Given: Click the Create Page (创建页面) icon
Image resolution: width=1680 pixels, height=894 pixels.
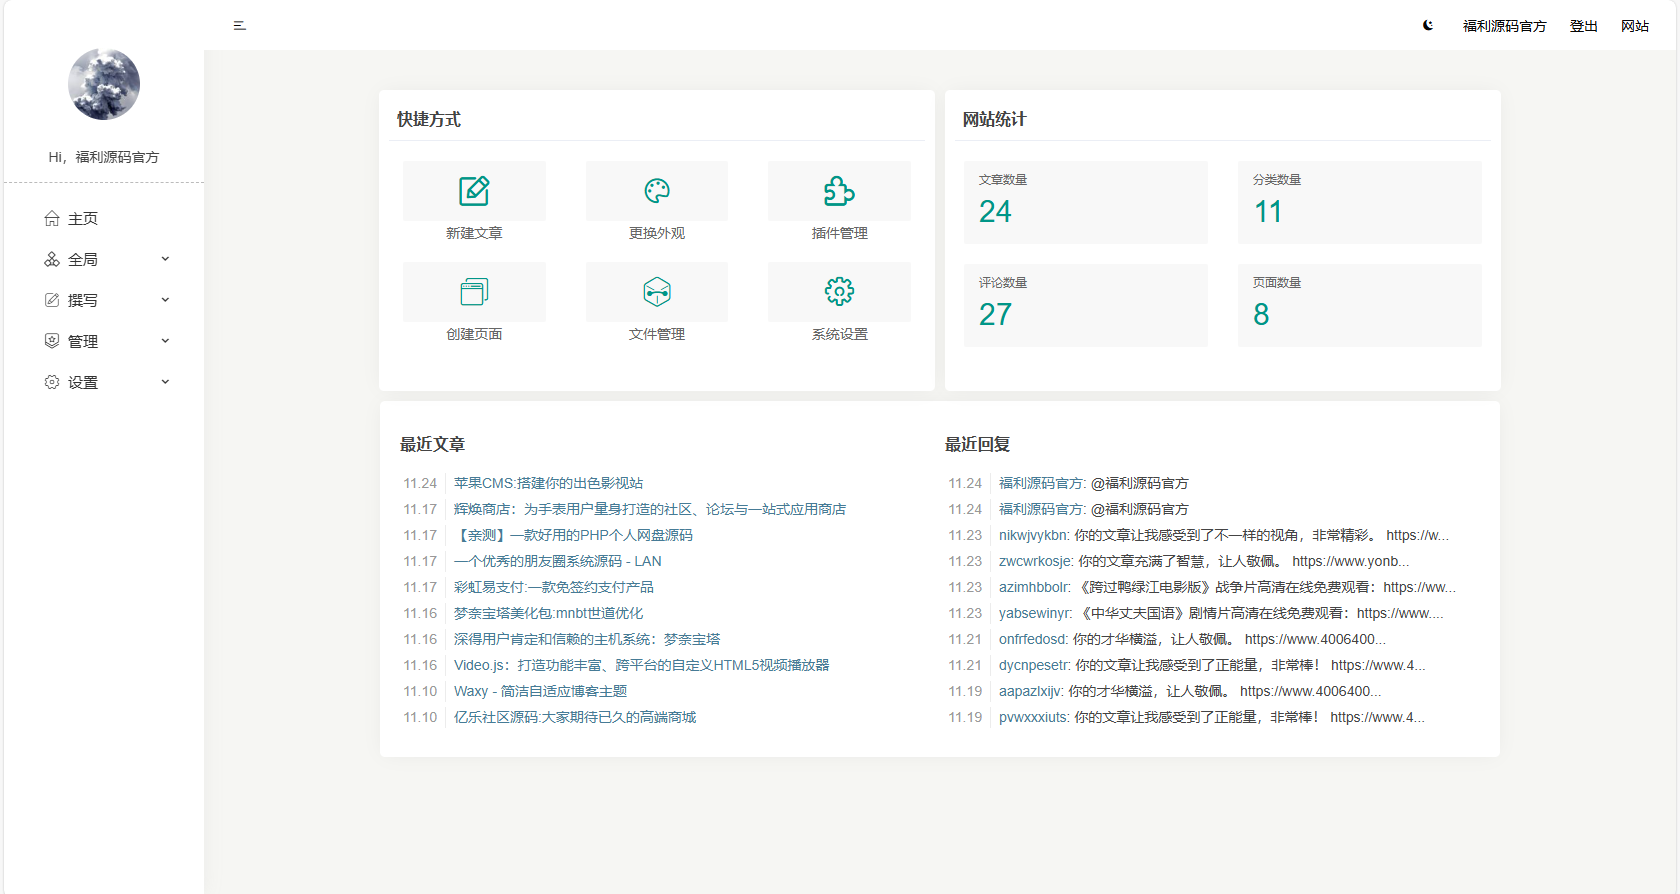Looking at the screenshot, I should tap(474, 292).
